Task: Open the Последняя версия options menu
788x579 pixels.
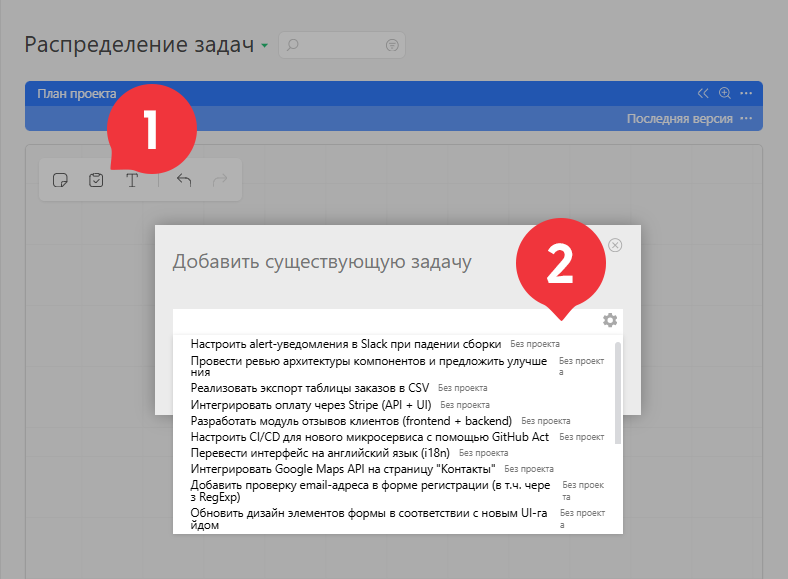Action: (x=746, y=119)
